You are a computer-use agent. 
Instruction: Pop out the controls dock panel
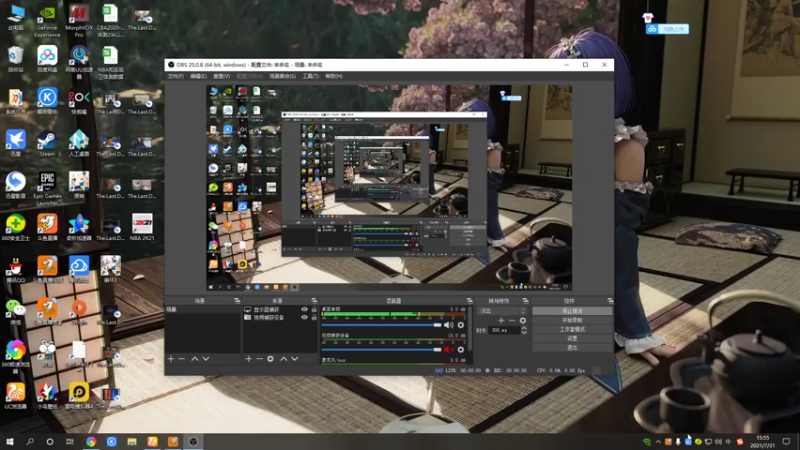point(610,301)
